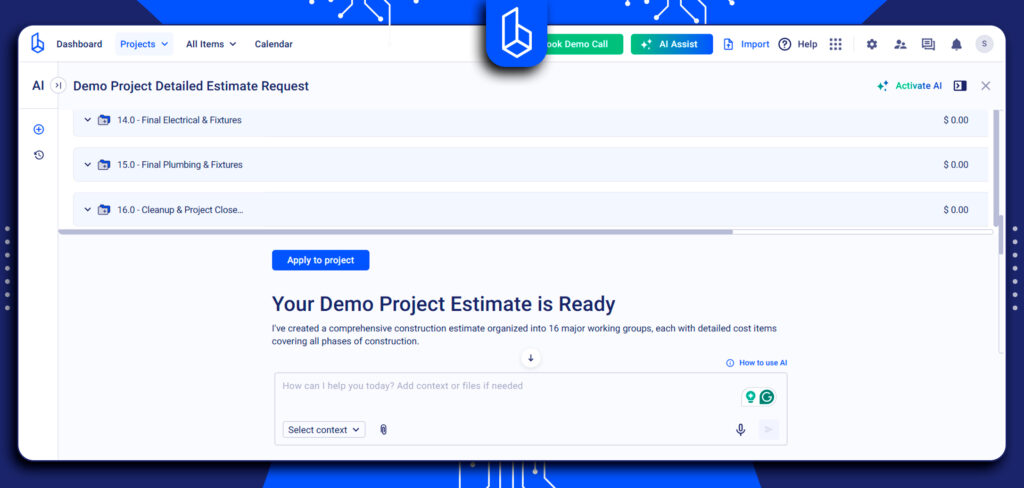Go to the Calendar page

[x=274, y=44]
